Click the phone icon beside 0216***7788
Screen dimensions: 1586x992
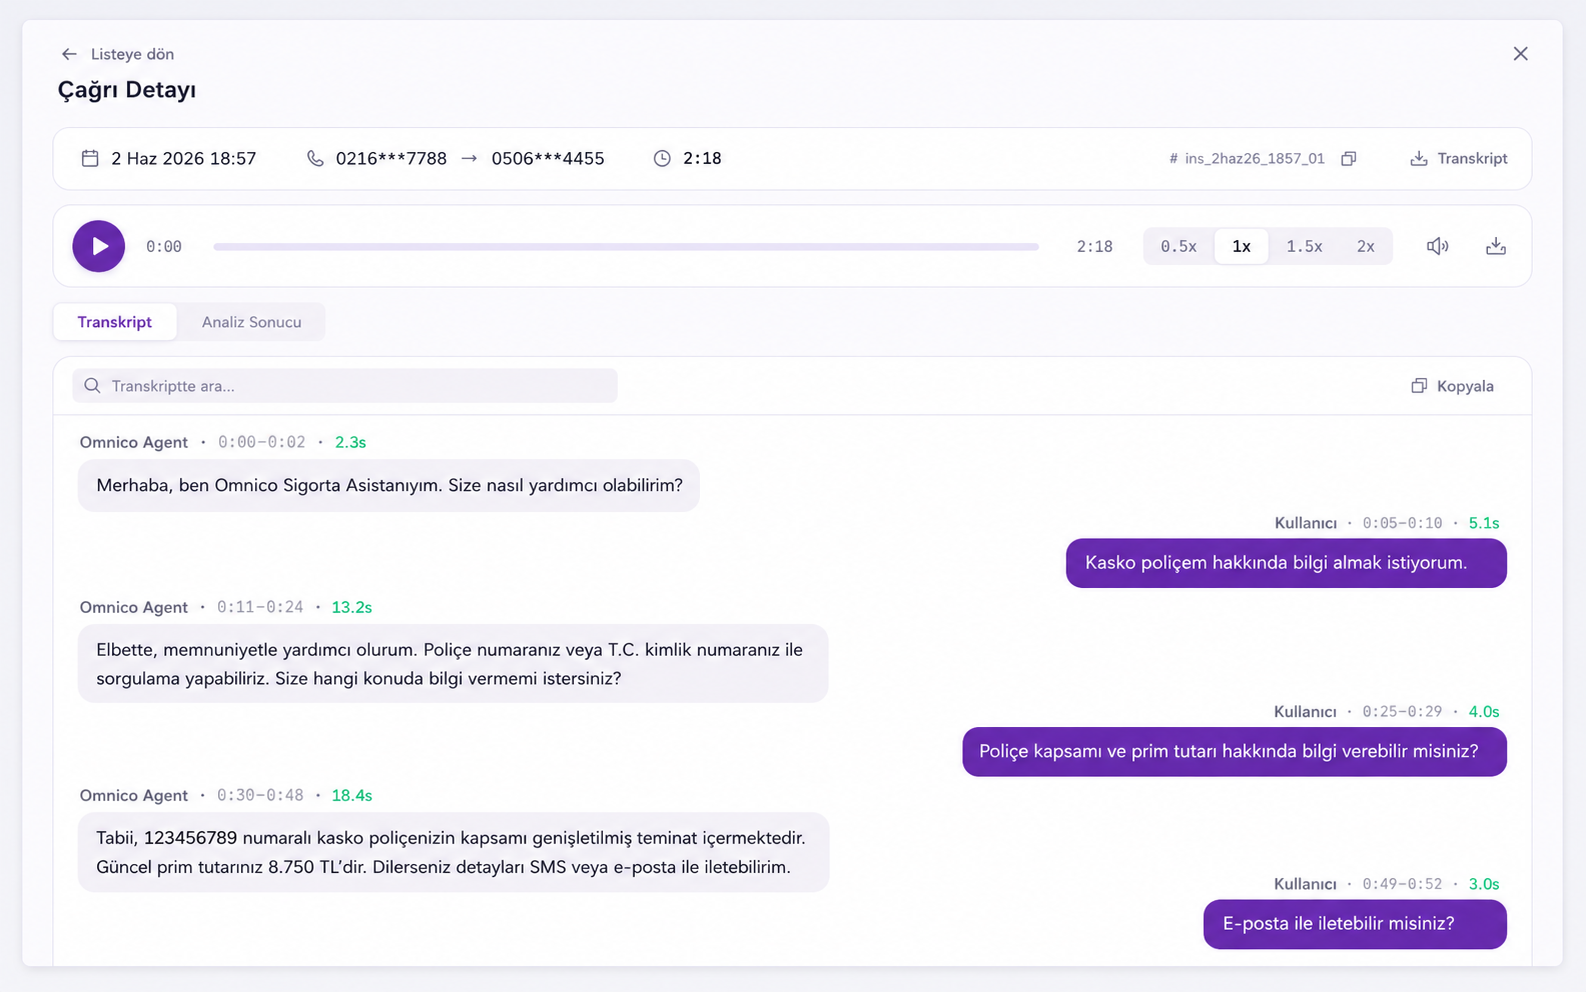click(x=315, y=158)
